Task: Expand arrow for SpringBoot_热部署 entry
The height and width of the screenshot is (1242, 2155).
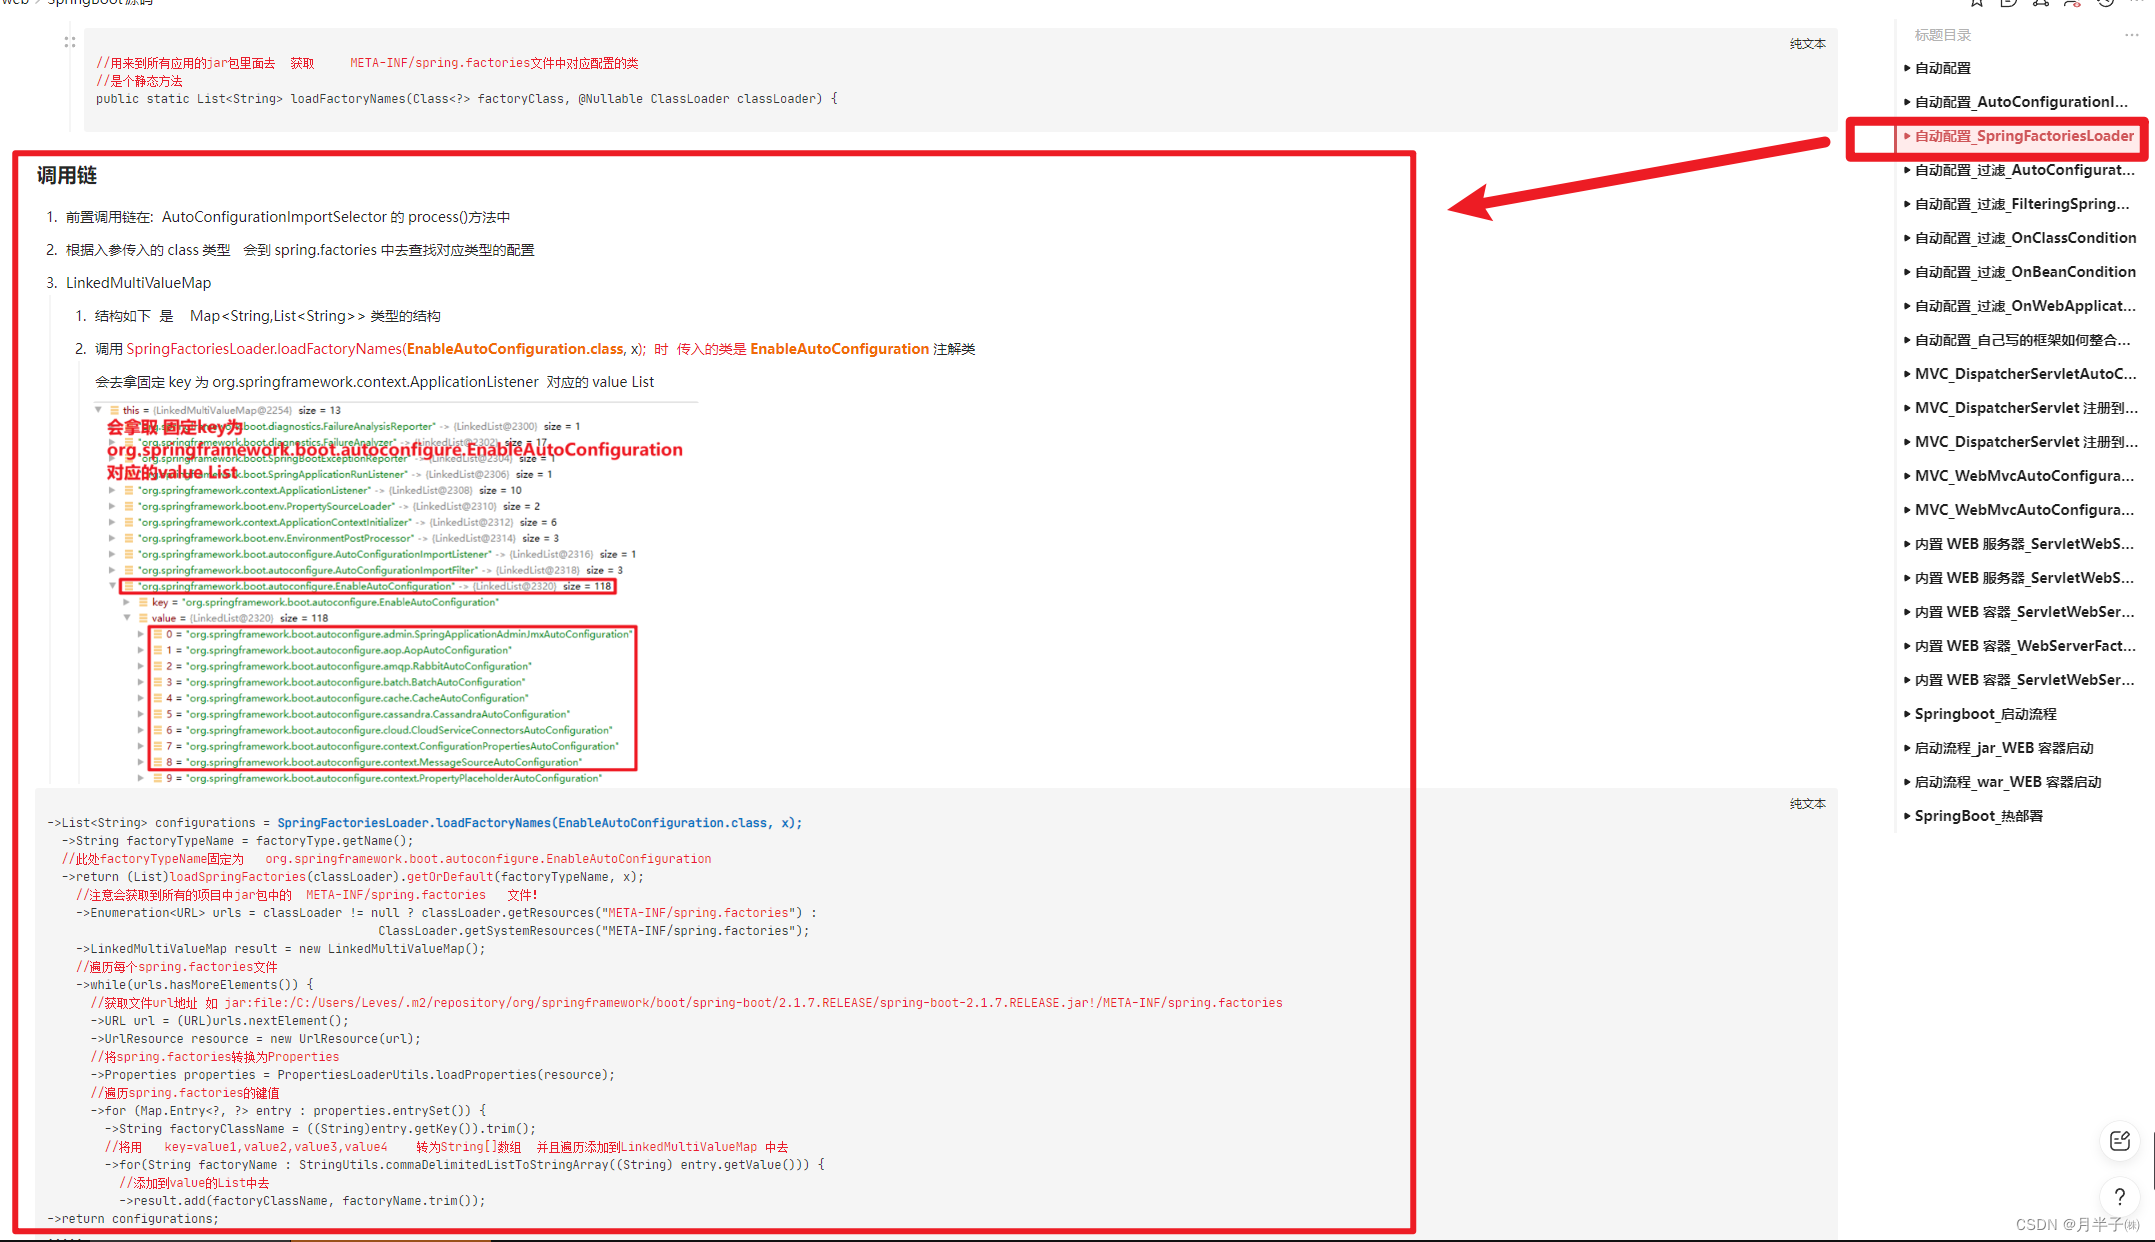Action: [x=1907, y=816]
